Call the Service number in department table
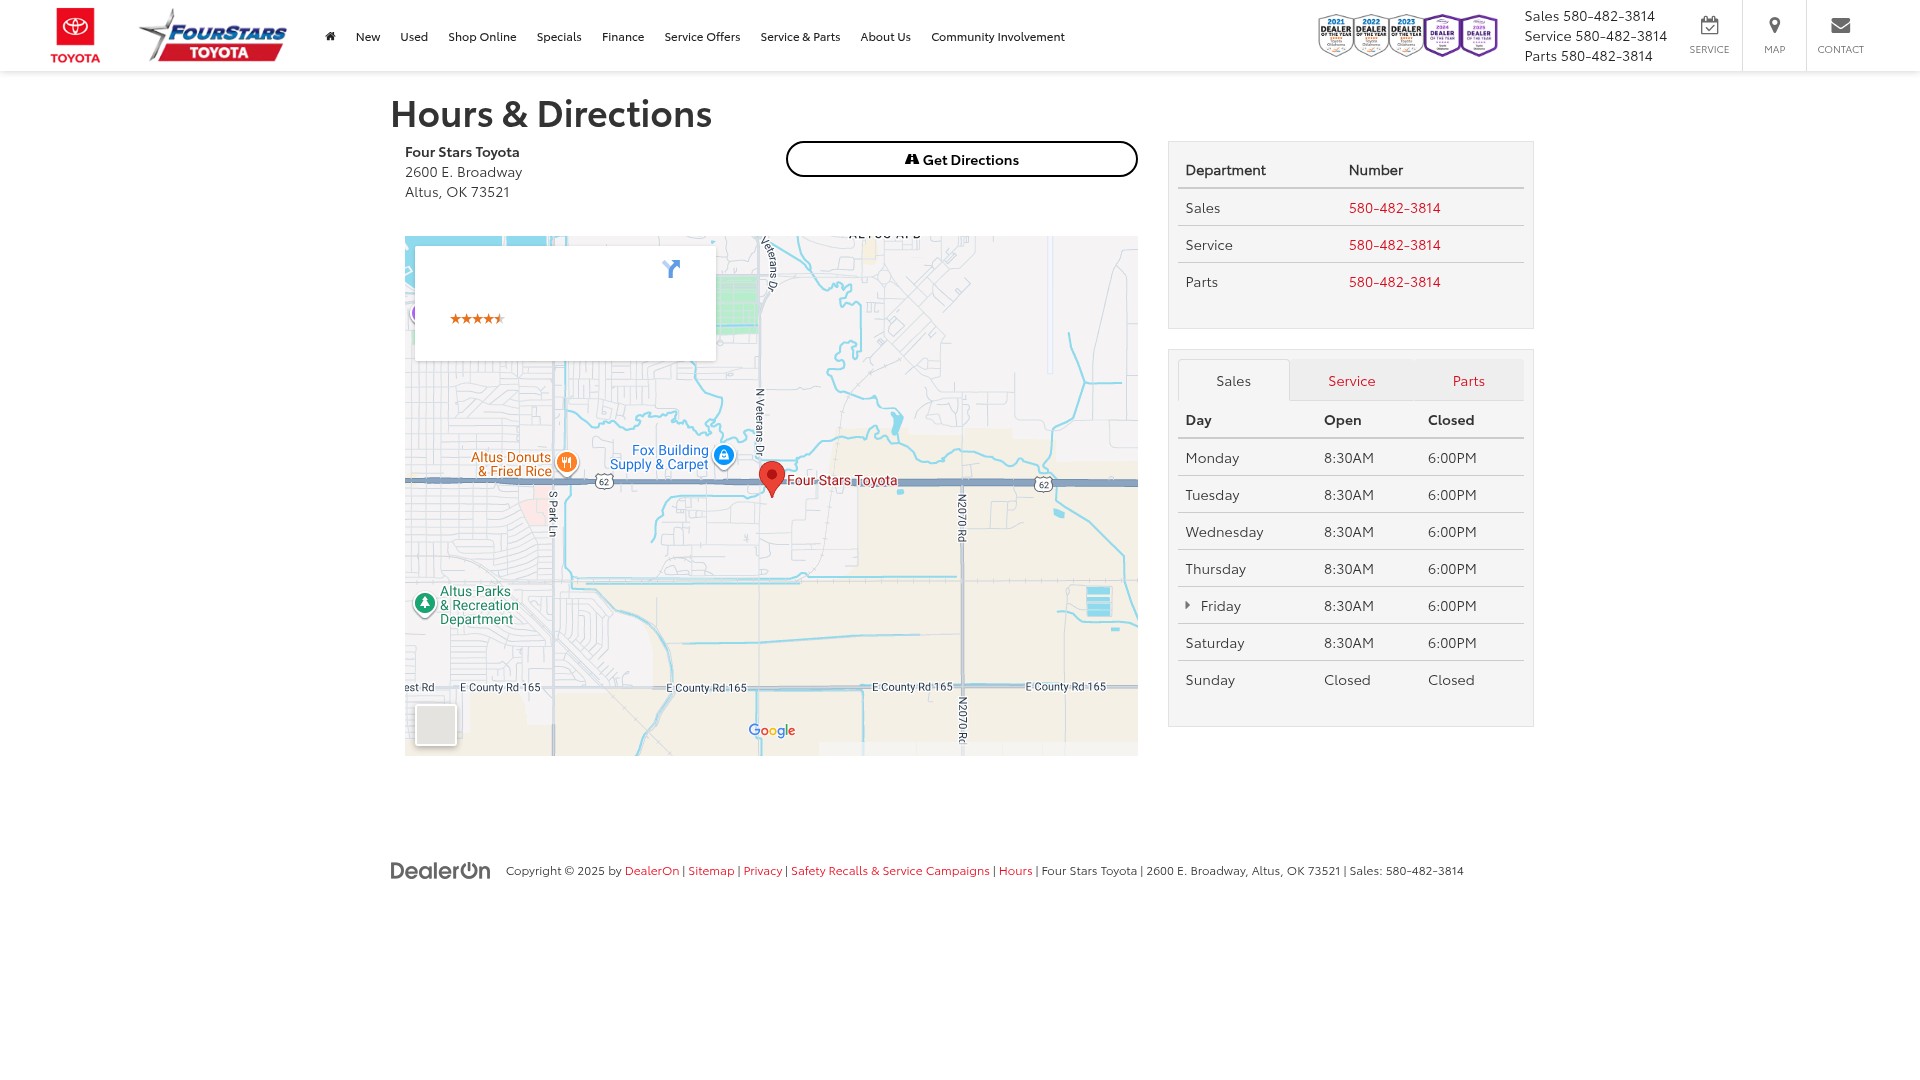Screen dimensions: 1920x1080 pyautogui.click(x=1394, y=244)
